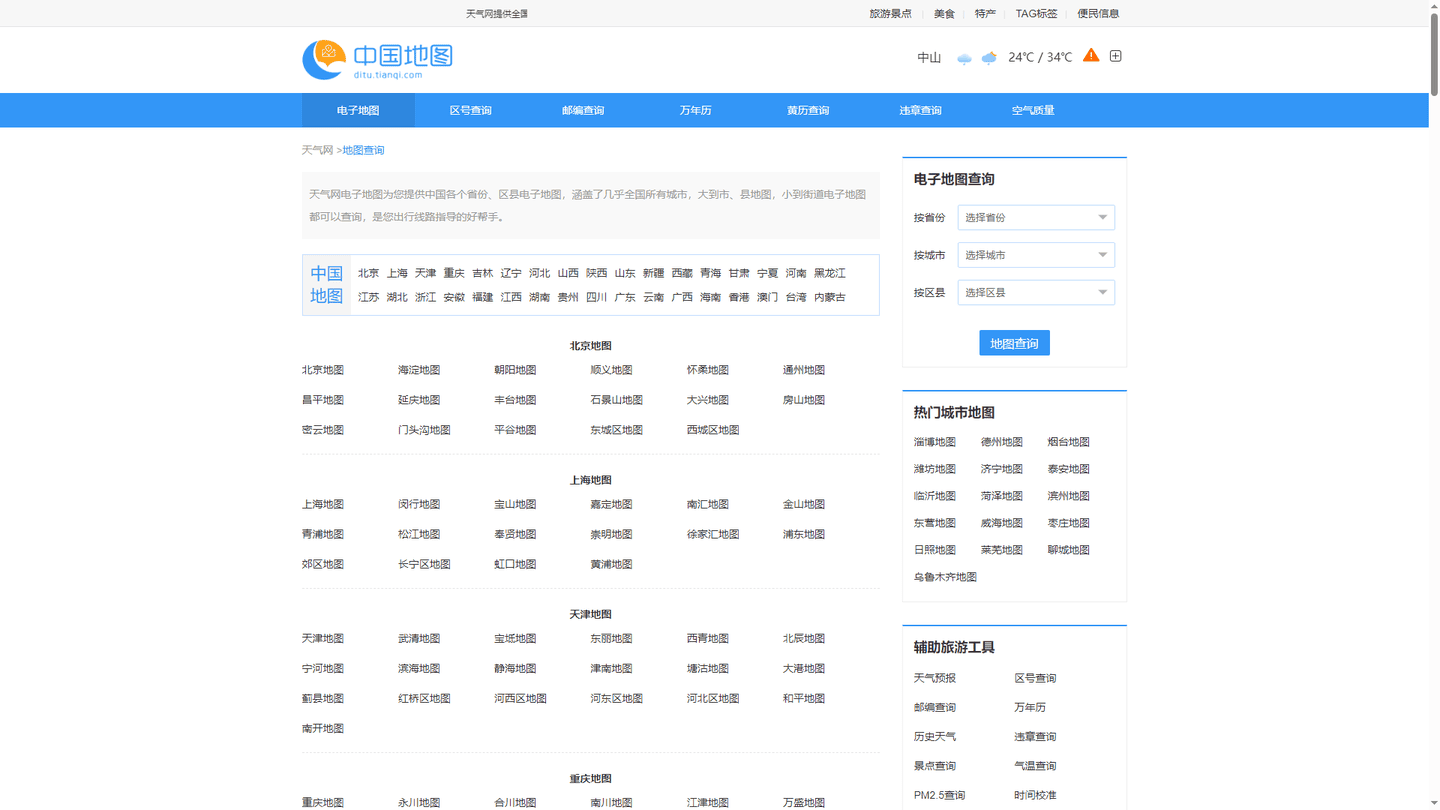Screen dimensions: 1440x810
Task: Open the 西城区地图 link
Action: (713, 430)
